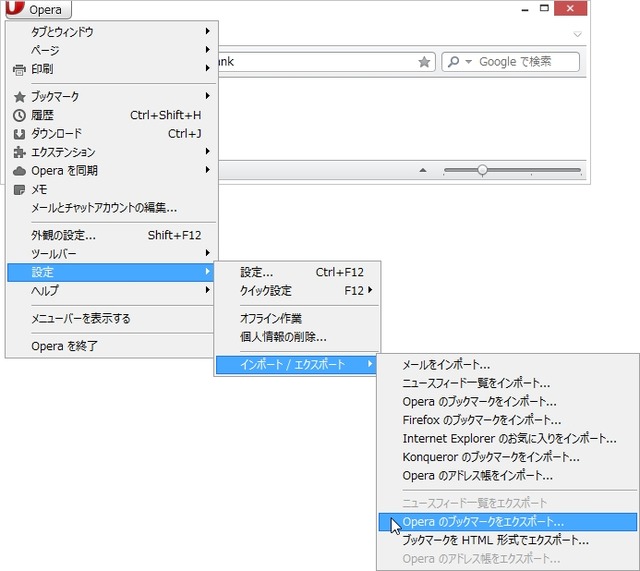
Task: Expand the エクステンション submenu arrow
Action: [x=208, y=151]
